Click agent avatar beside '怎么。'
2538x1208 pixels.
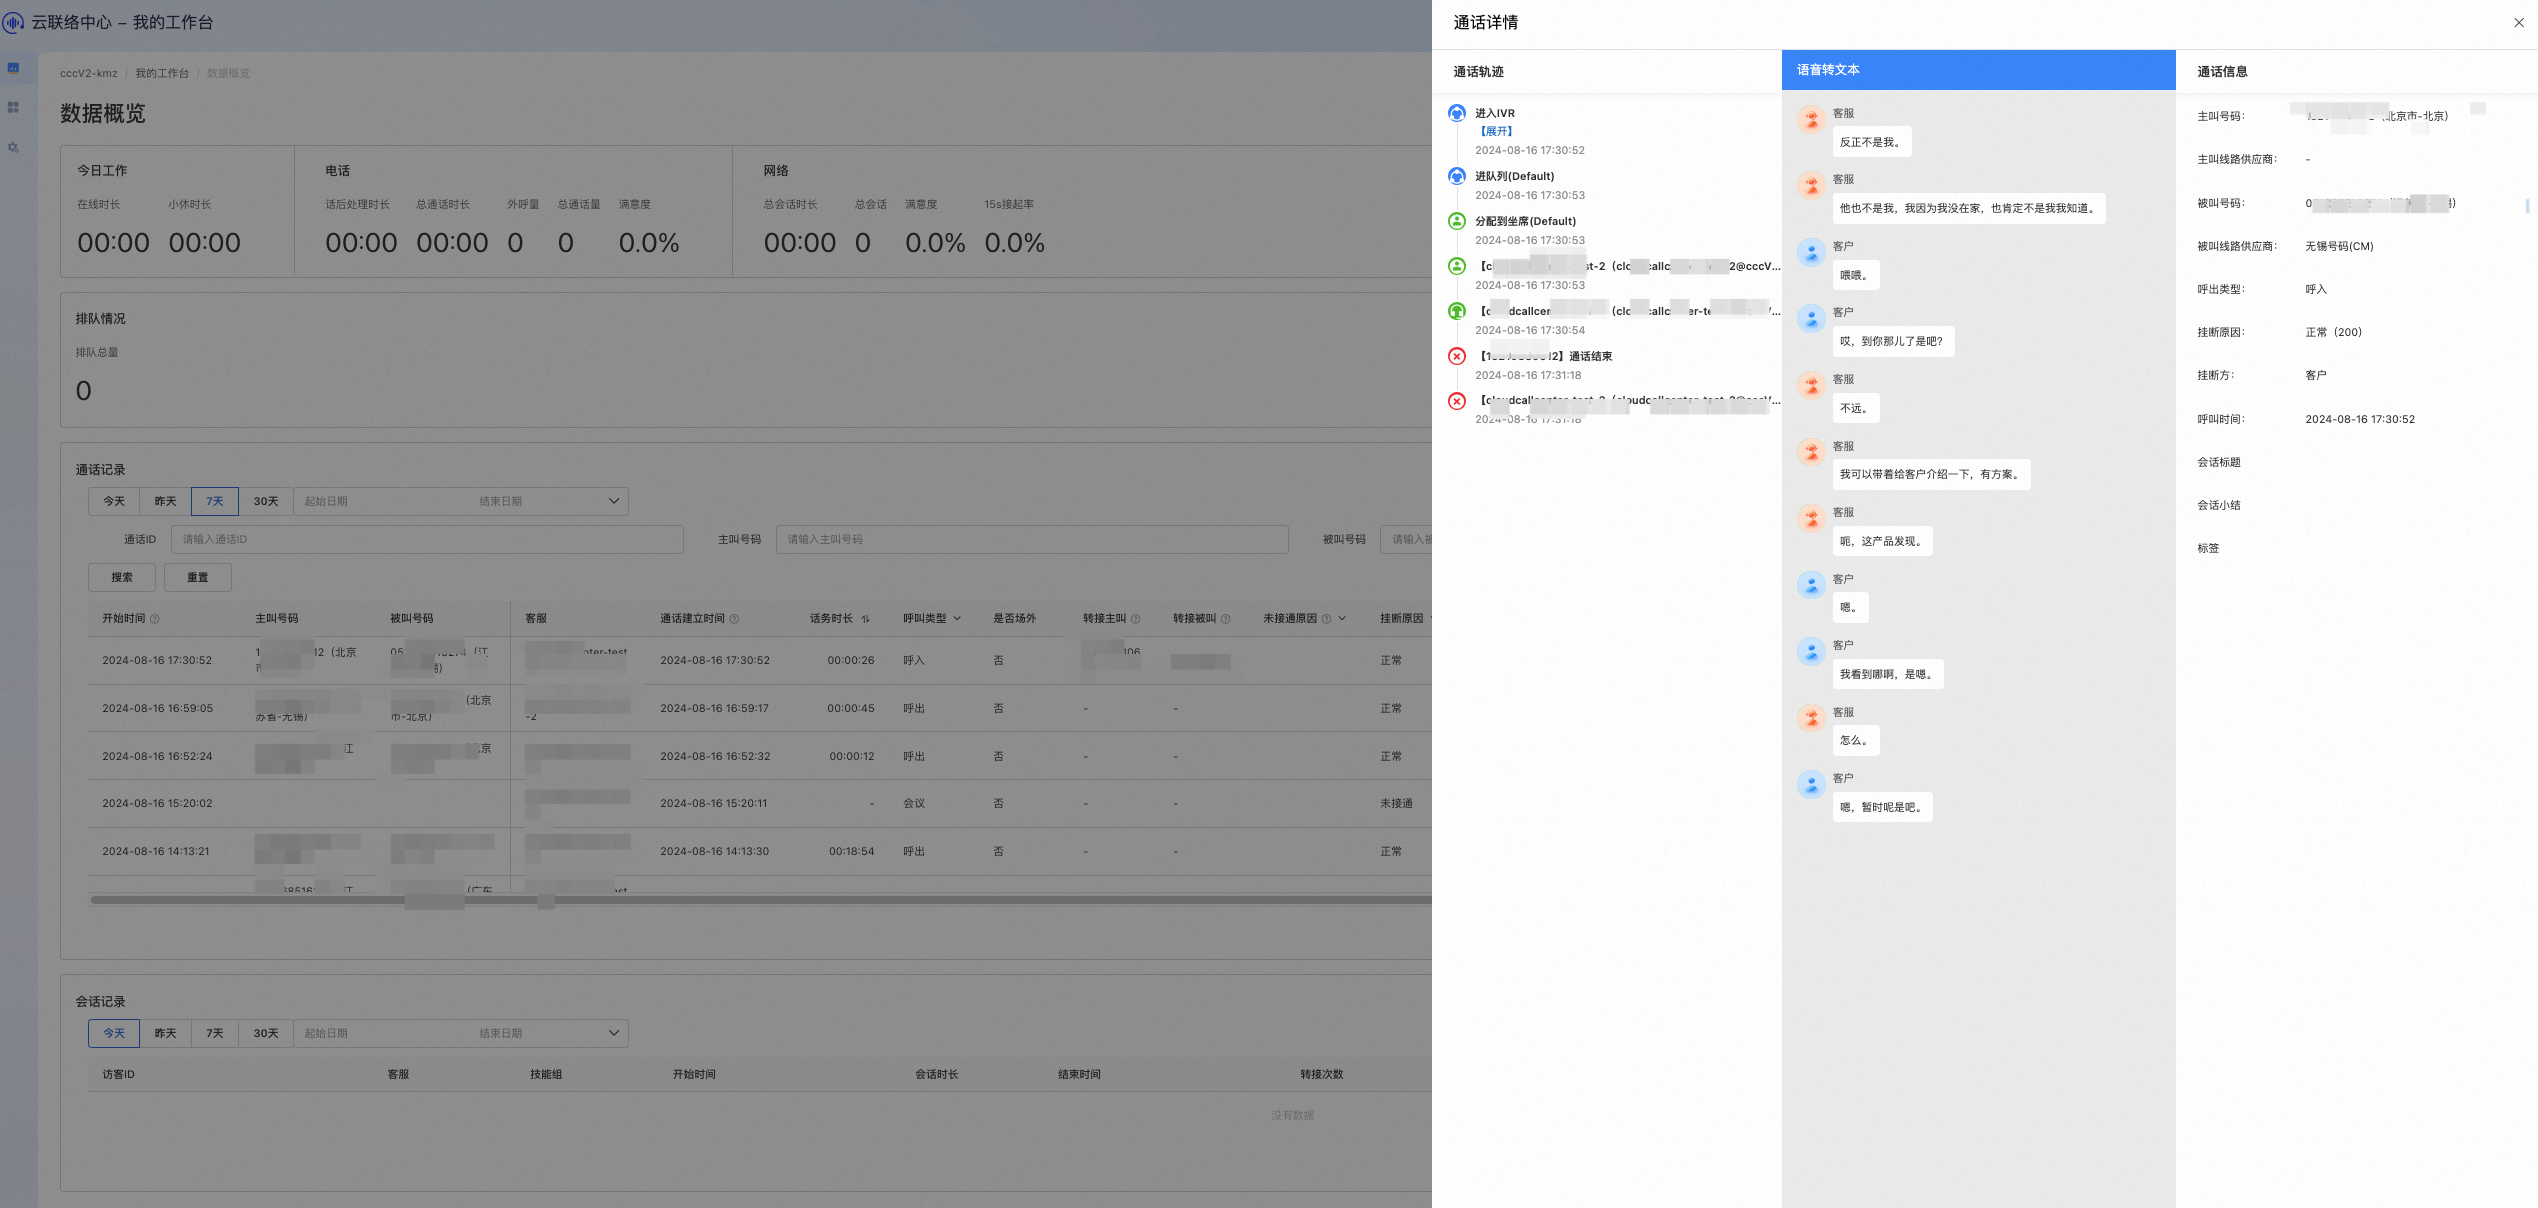1811,719
